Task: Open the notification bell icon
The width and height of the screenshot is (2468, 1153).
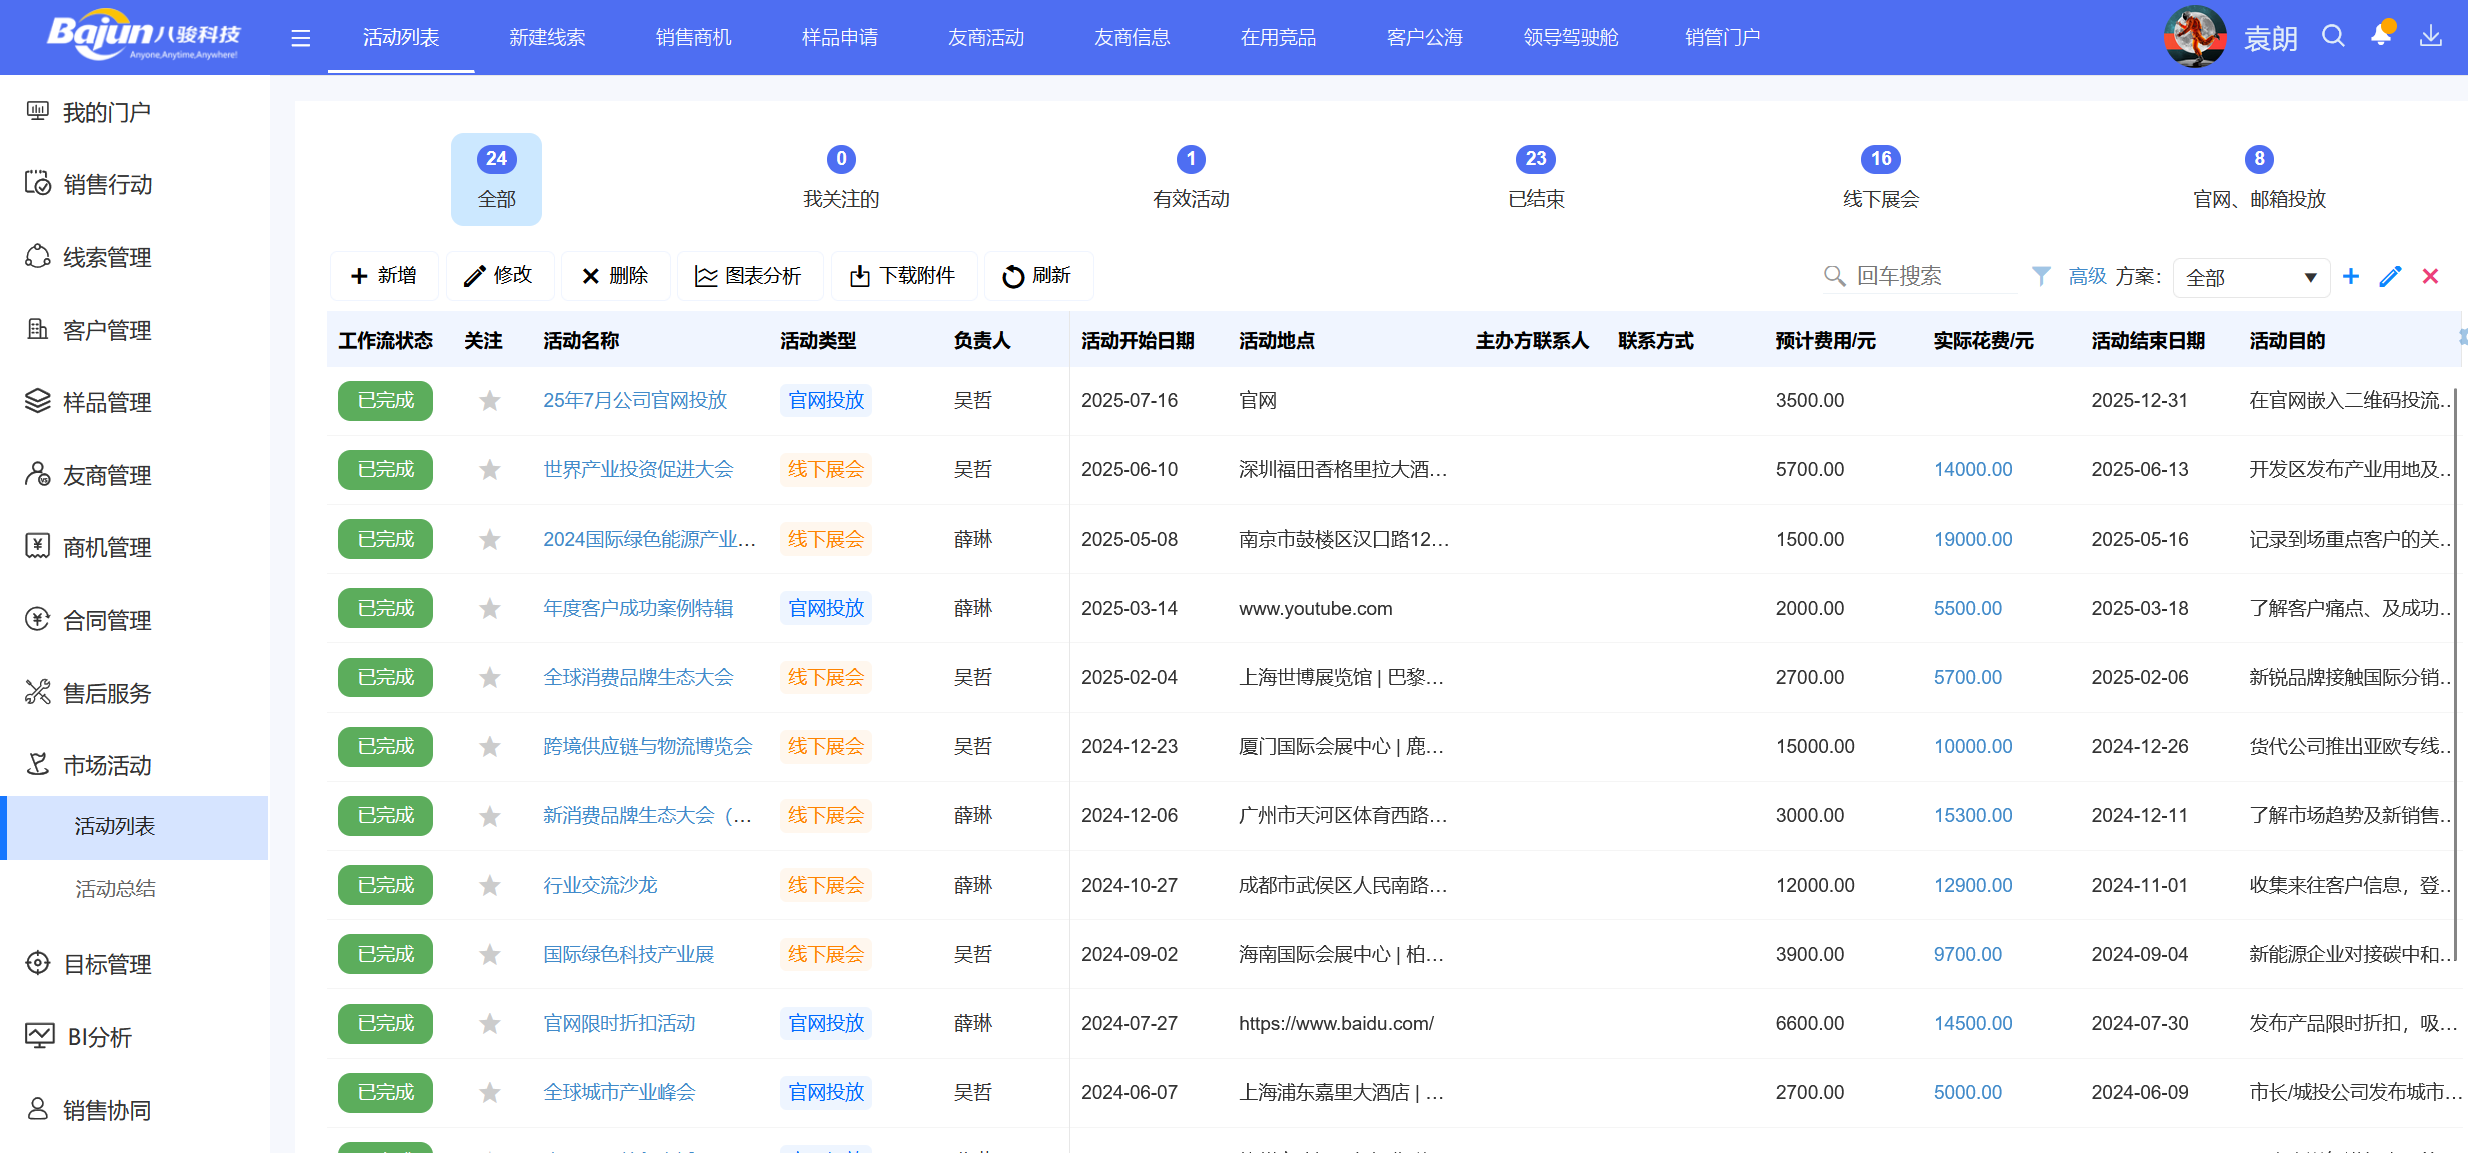Action: [x=2381, y=36]
